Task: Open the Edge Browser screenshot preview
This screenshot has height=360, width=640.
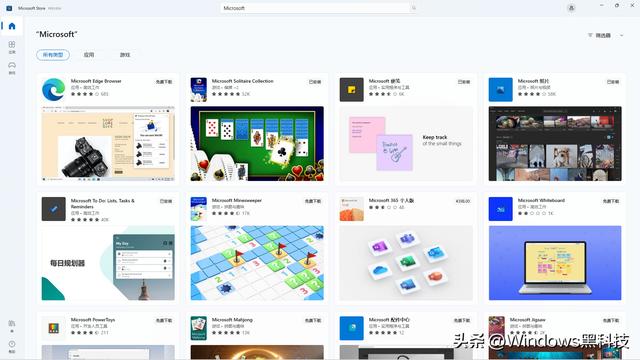Action: pos(108,144)
